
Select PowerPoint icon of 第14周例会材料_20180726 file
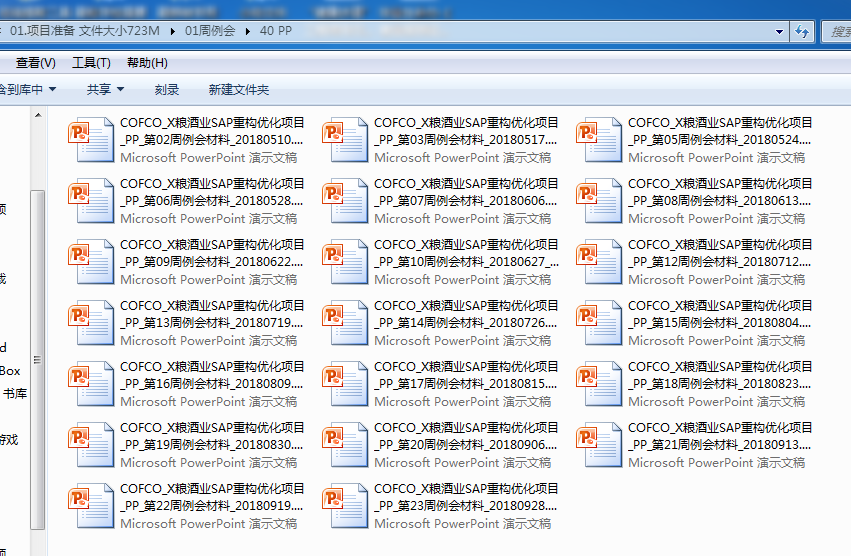coord(345,323)
